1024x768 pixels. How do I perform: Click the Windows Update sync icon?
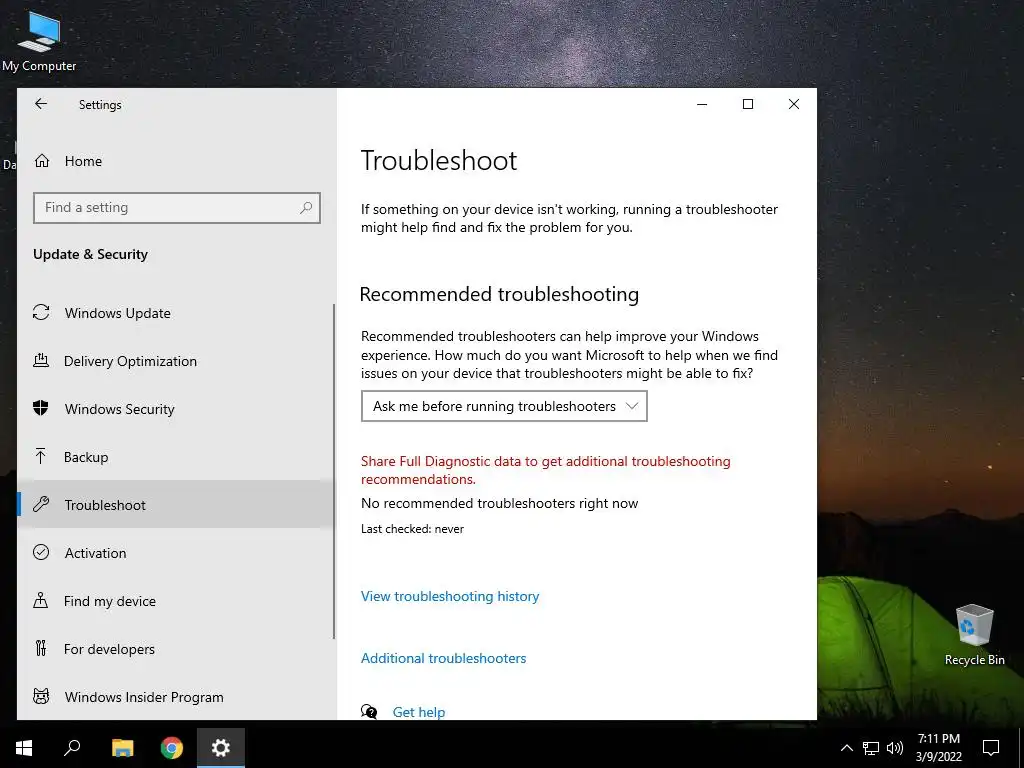[41, 313]
